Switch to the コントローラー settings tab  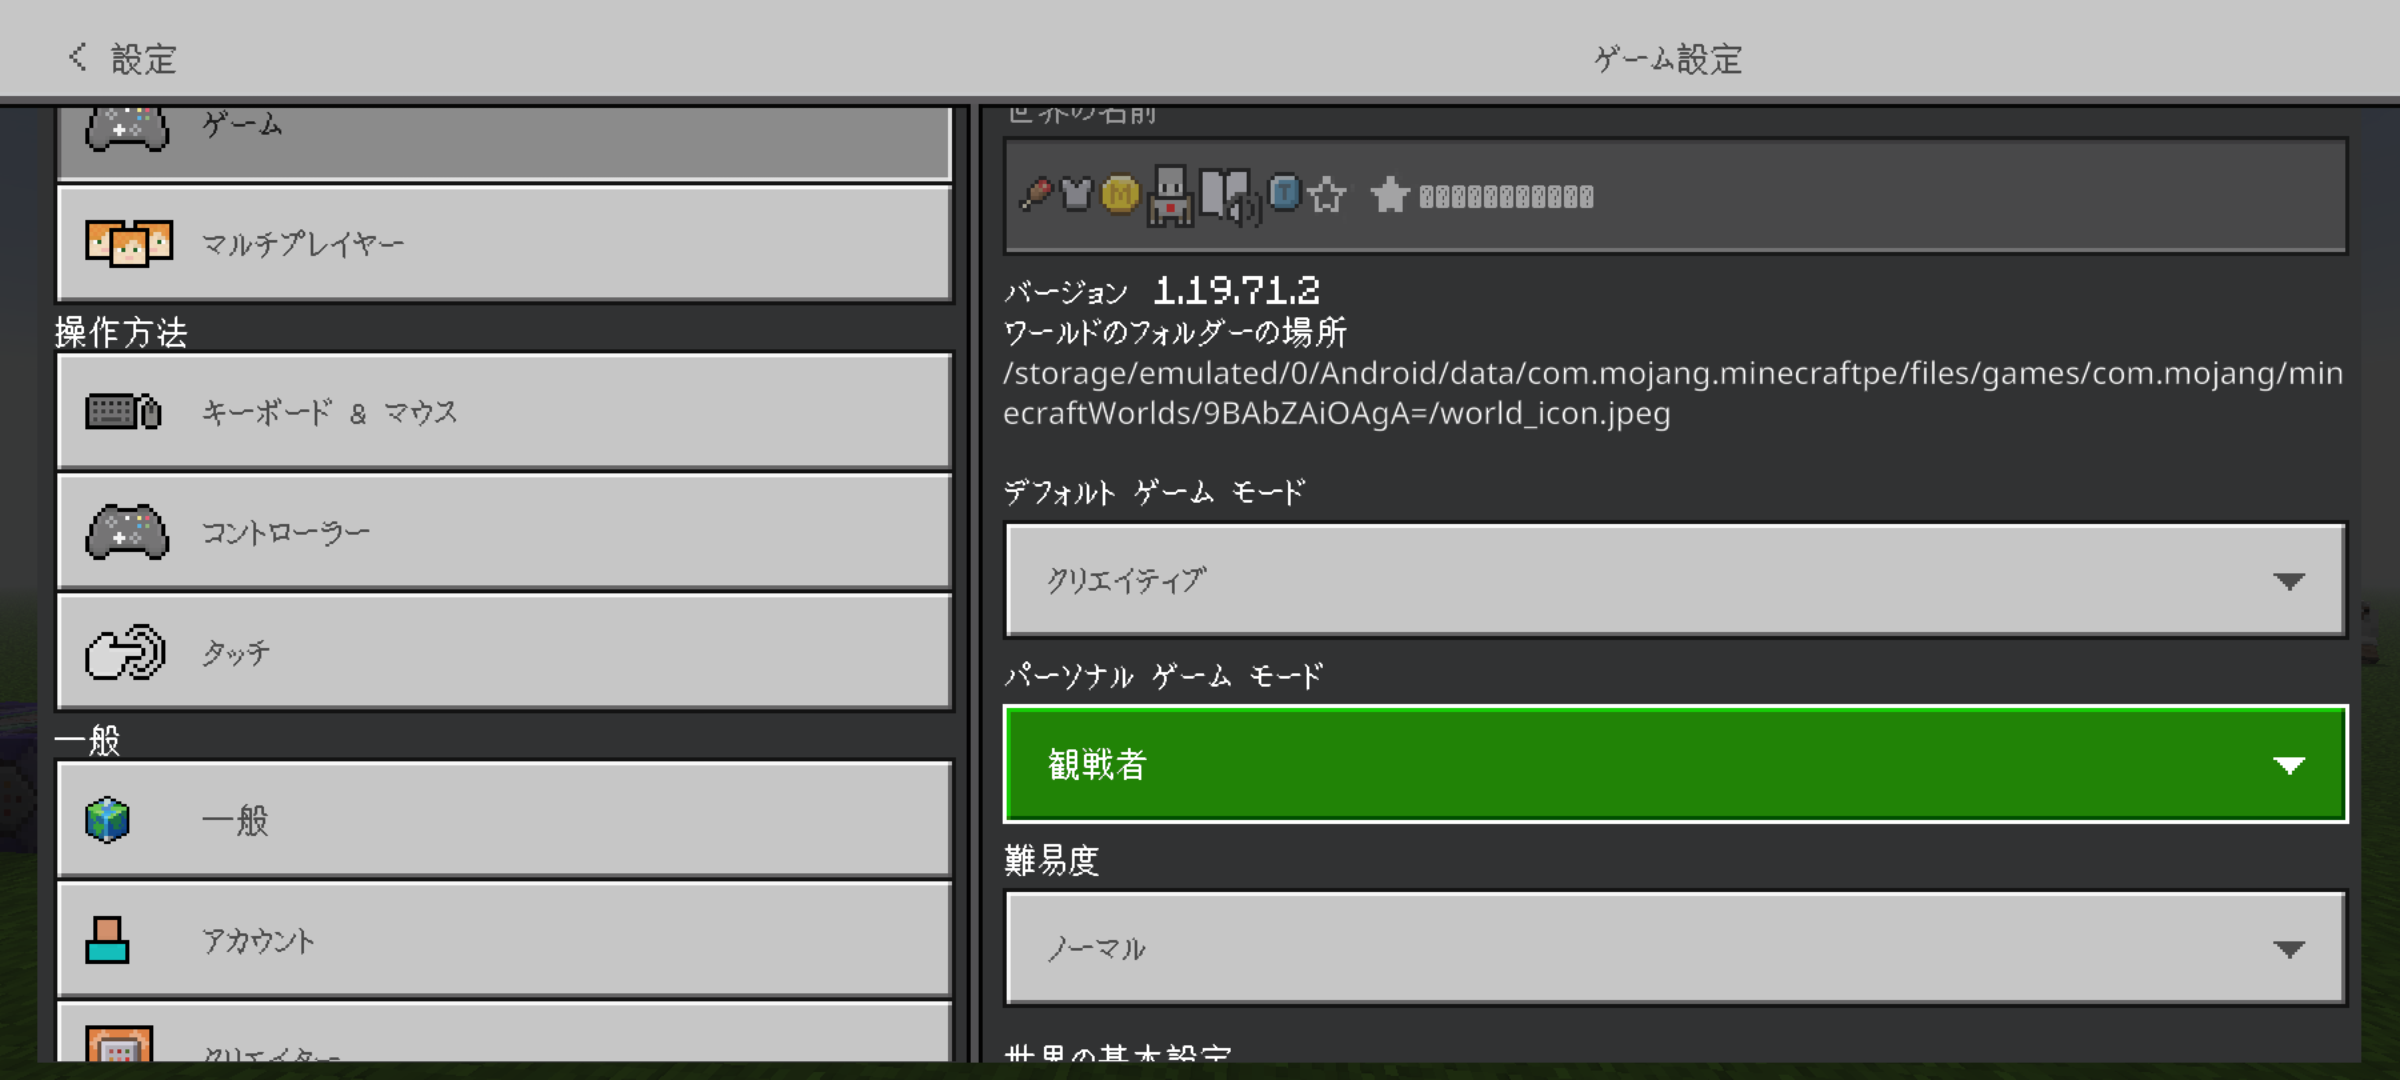[x=504, y=532]
